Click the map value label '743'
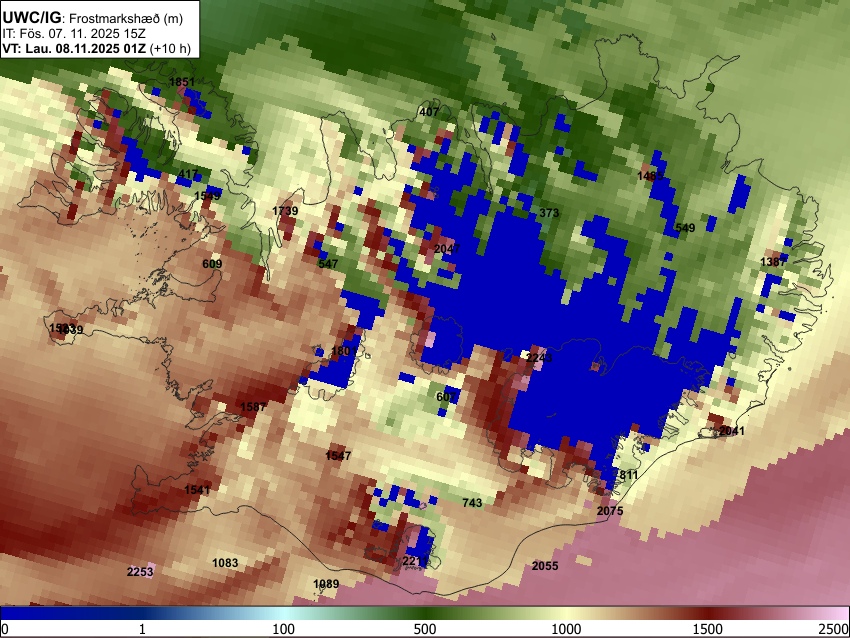Viewport: 850px width, 638px height. pyautogui.click(x=472, y=502)
